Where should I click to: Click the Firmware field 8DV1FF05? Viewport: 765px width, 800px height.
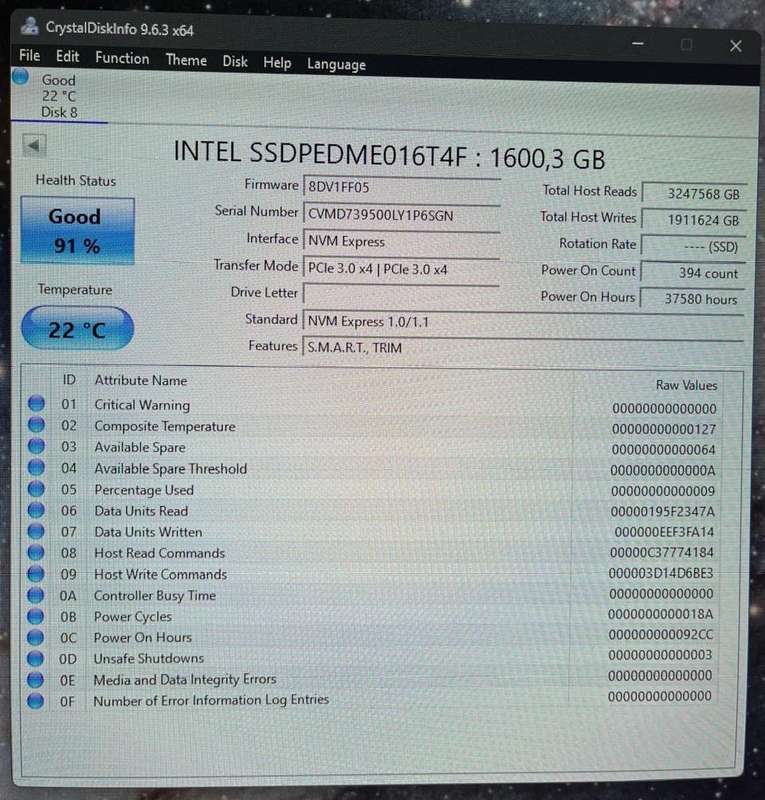(x=402, y=187)
